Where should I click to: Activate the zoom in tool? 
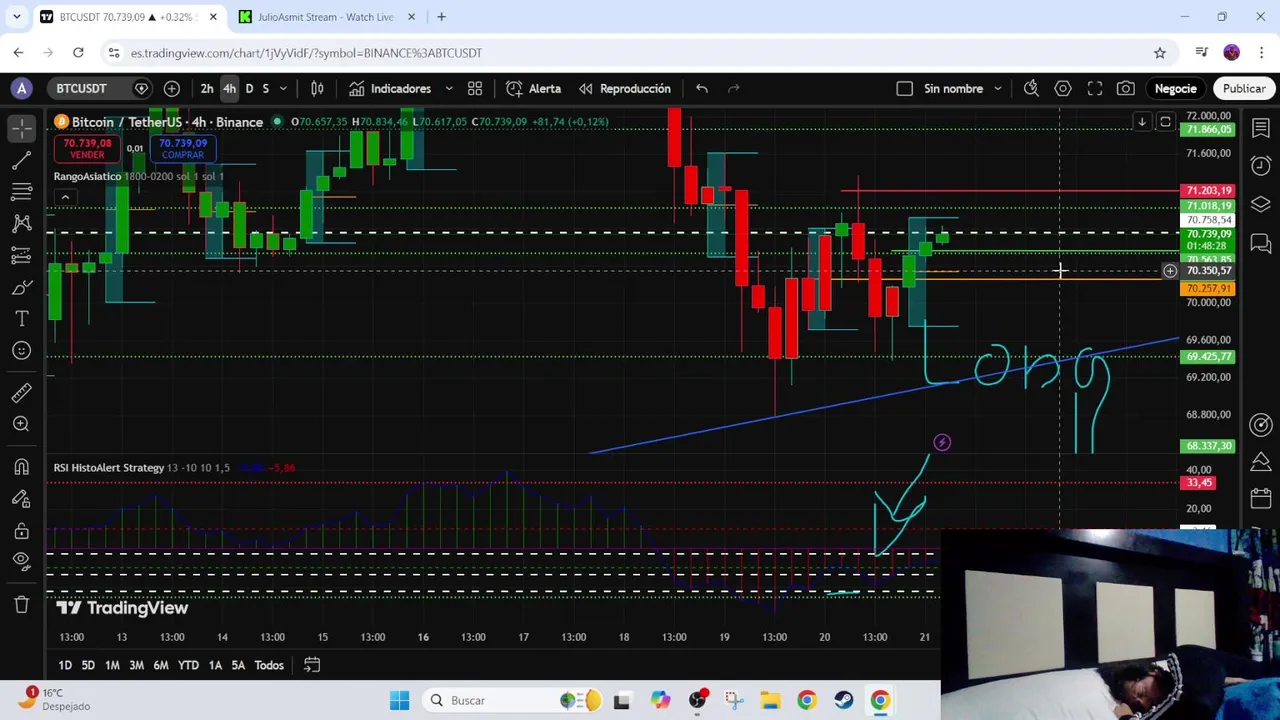[22, 425]
